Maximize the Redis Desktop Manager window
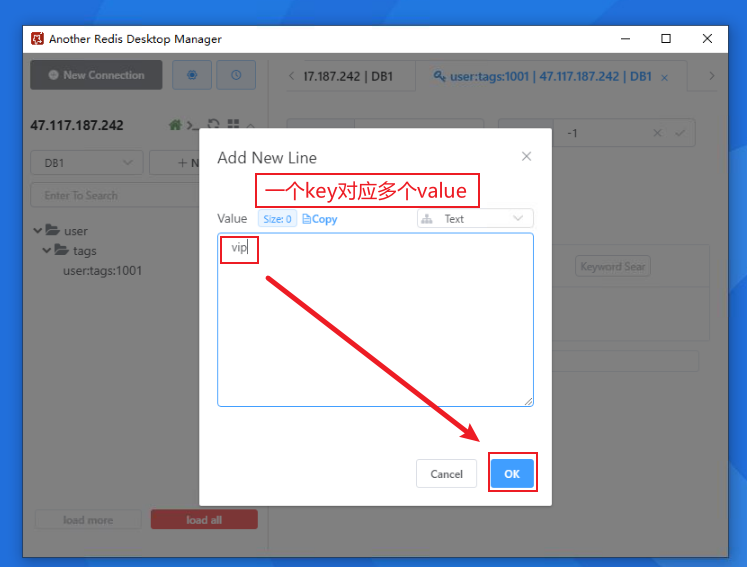Viewport: 747px width, 567px height. coord(666,39)
